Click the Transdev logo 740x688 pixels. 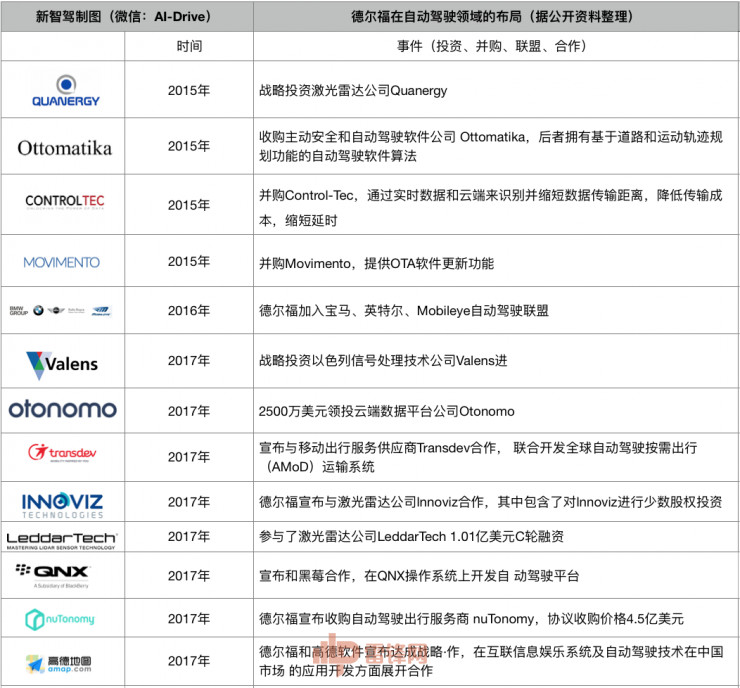62,454
